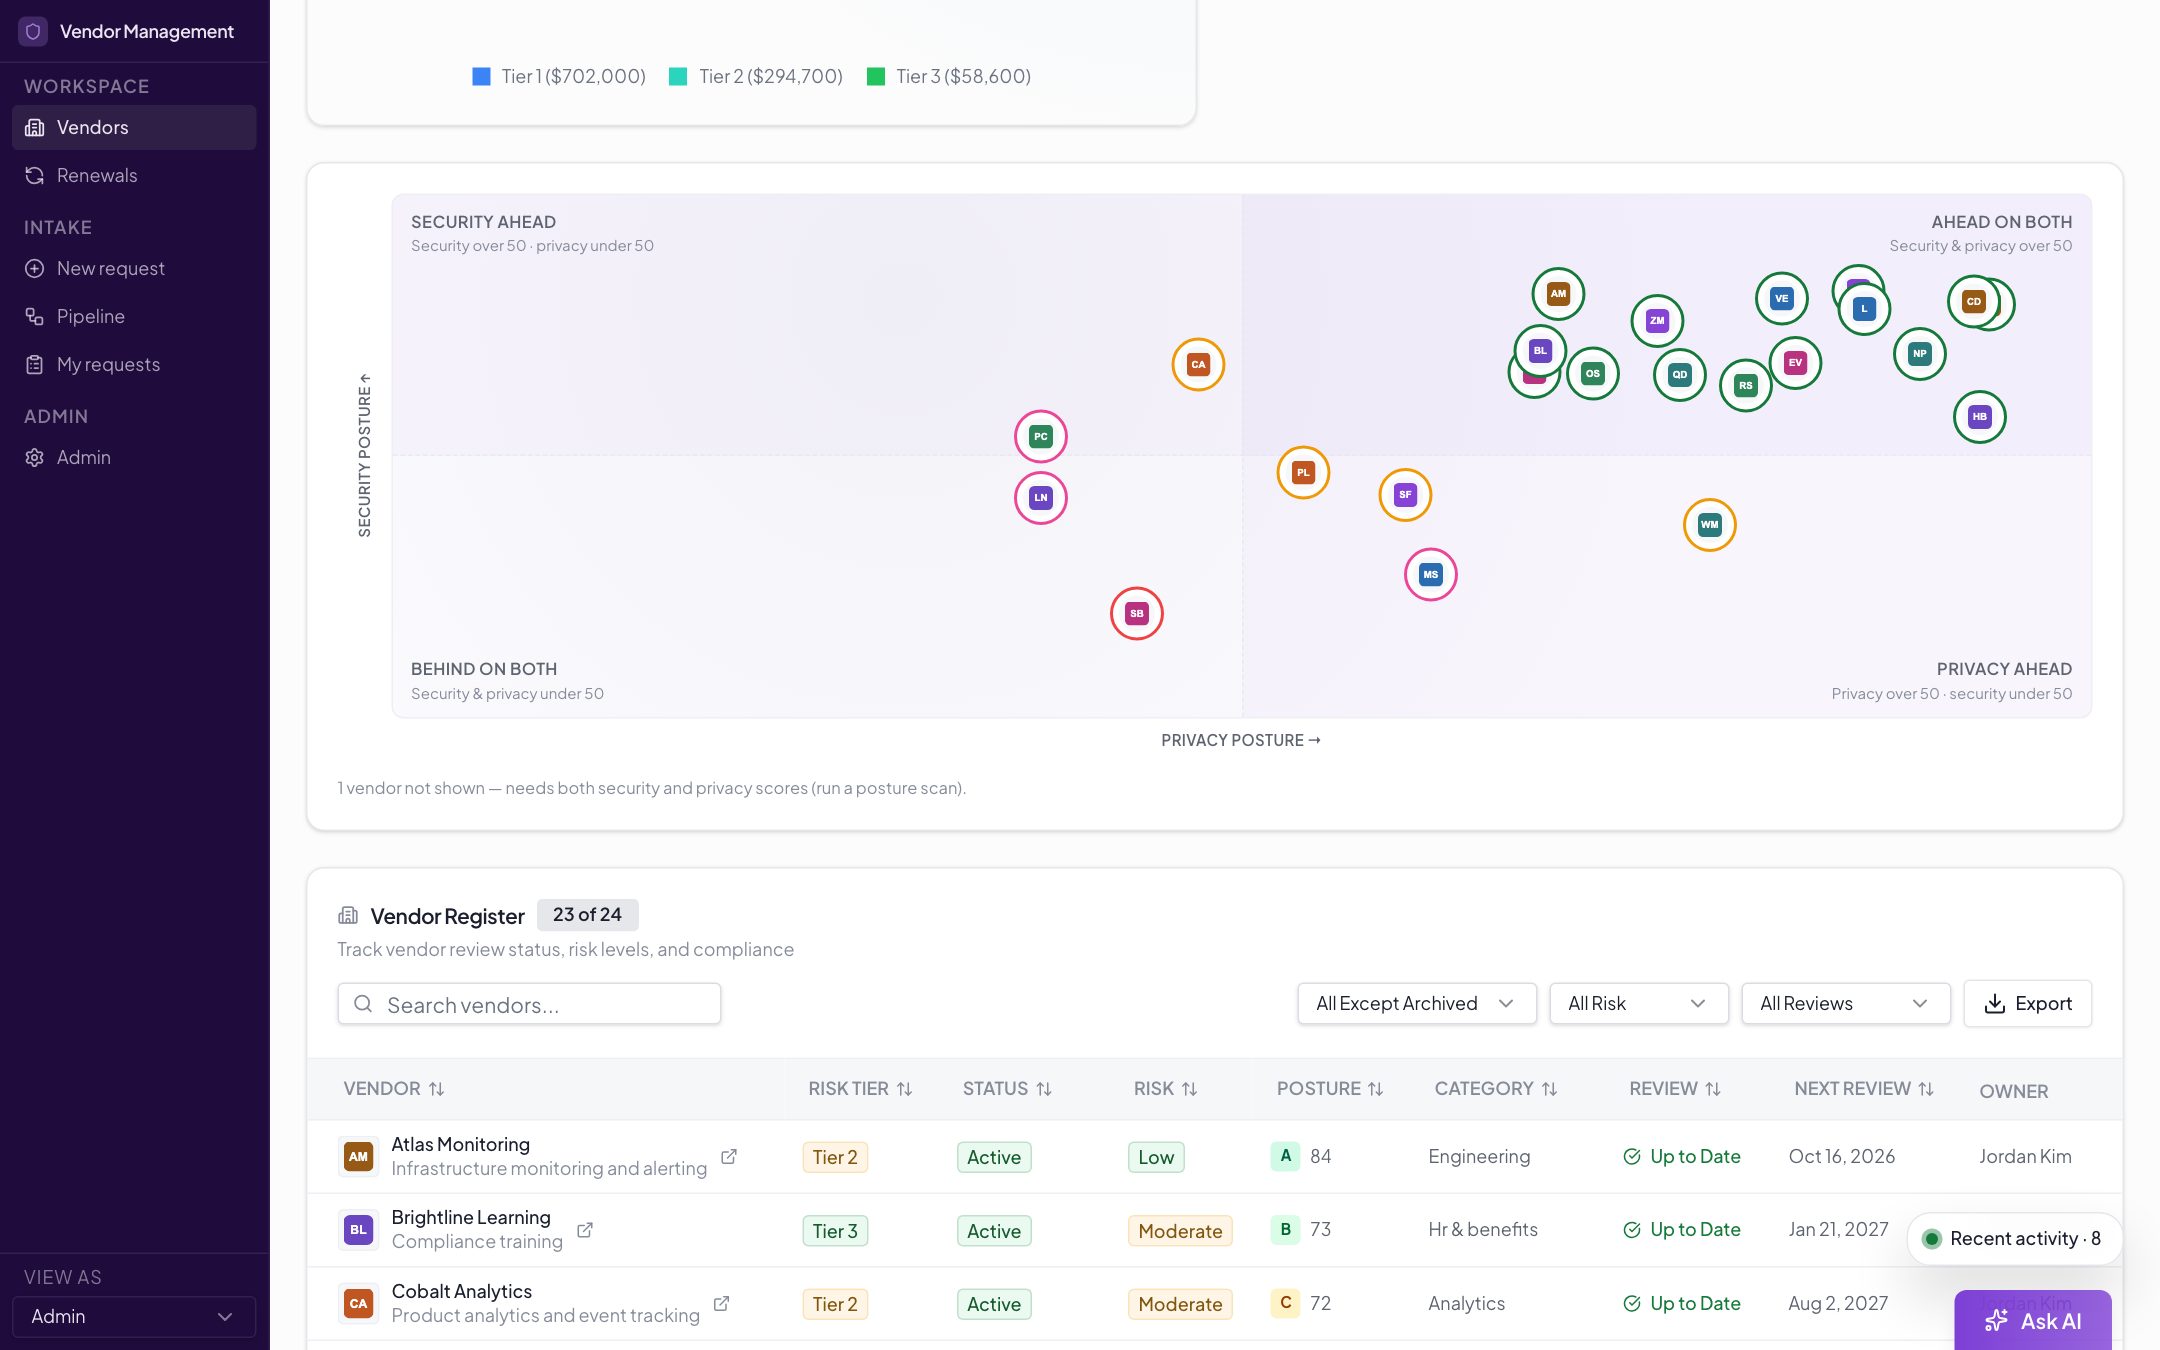The image size is (2160, 1350).
Task: Select the AM vendor bubble on chart
Action: point(1558,294)
